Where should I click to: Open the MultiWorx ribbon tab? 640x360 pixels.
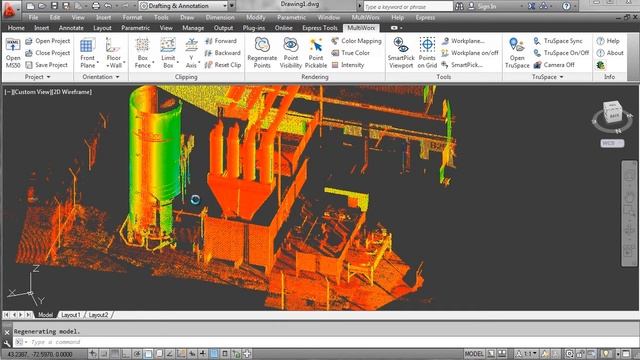click(x=361, y=28)
